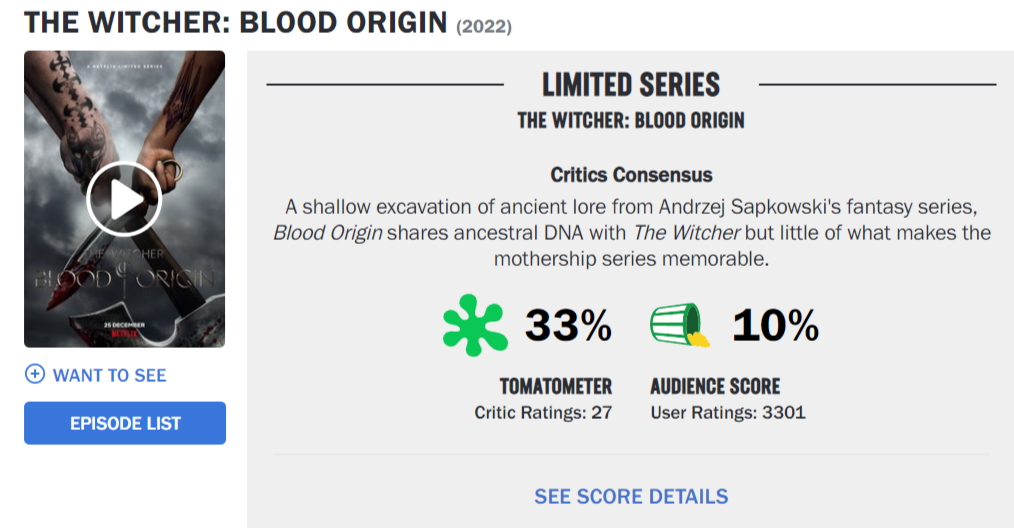Image resolution: width=1014 pixels, height=528 pixels.
Task: Click the Critics Consensus heading
Action: [x=631, y=175]
